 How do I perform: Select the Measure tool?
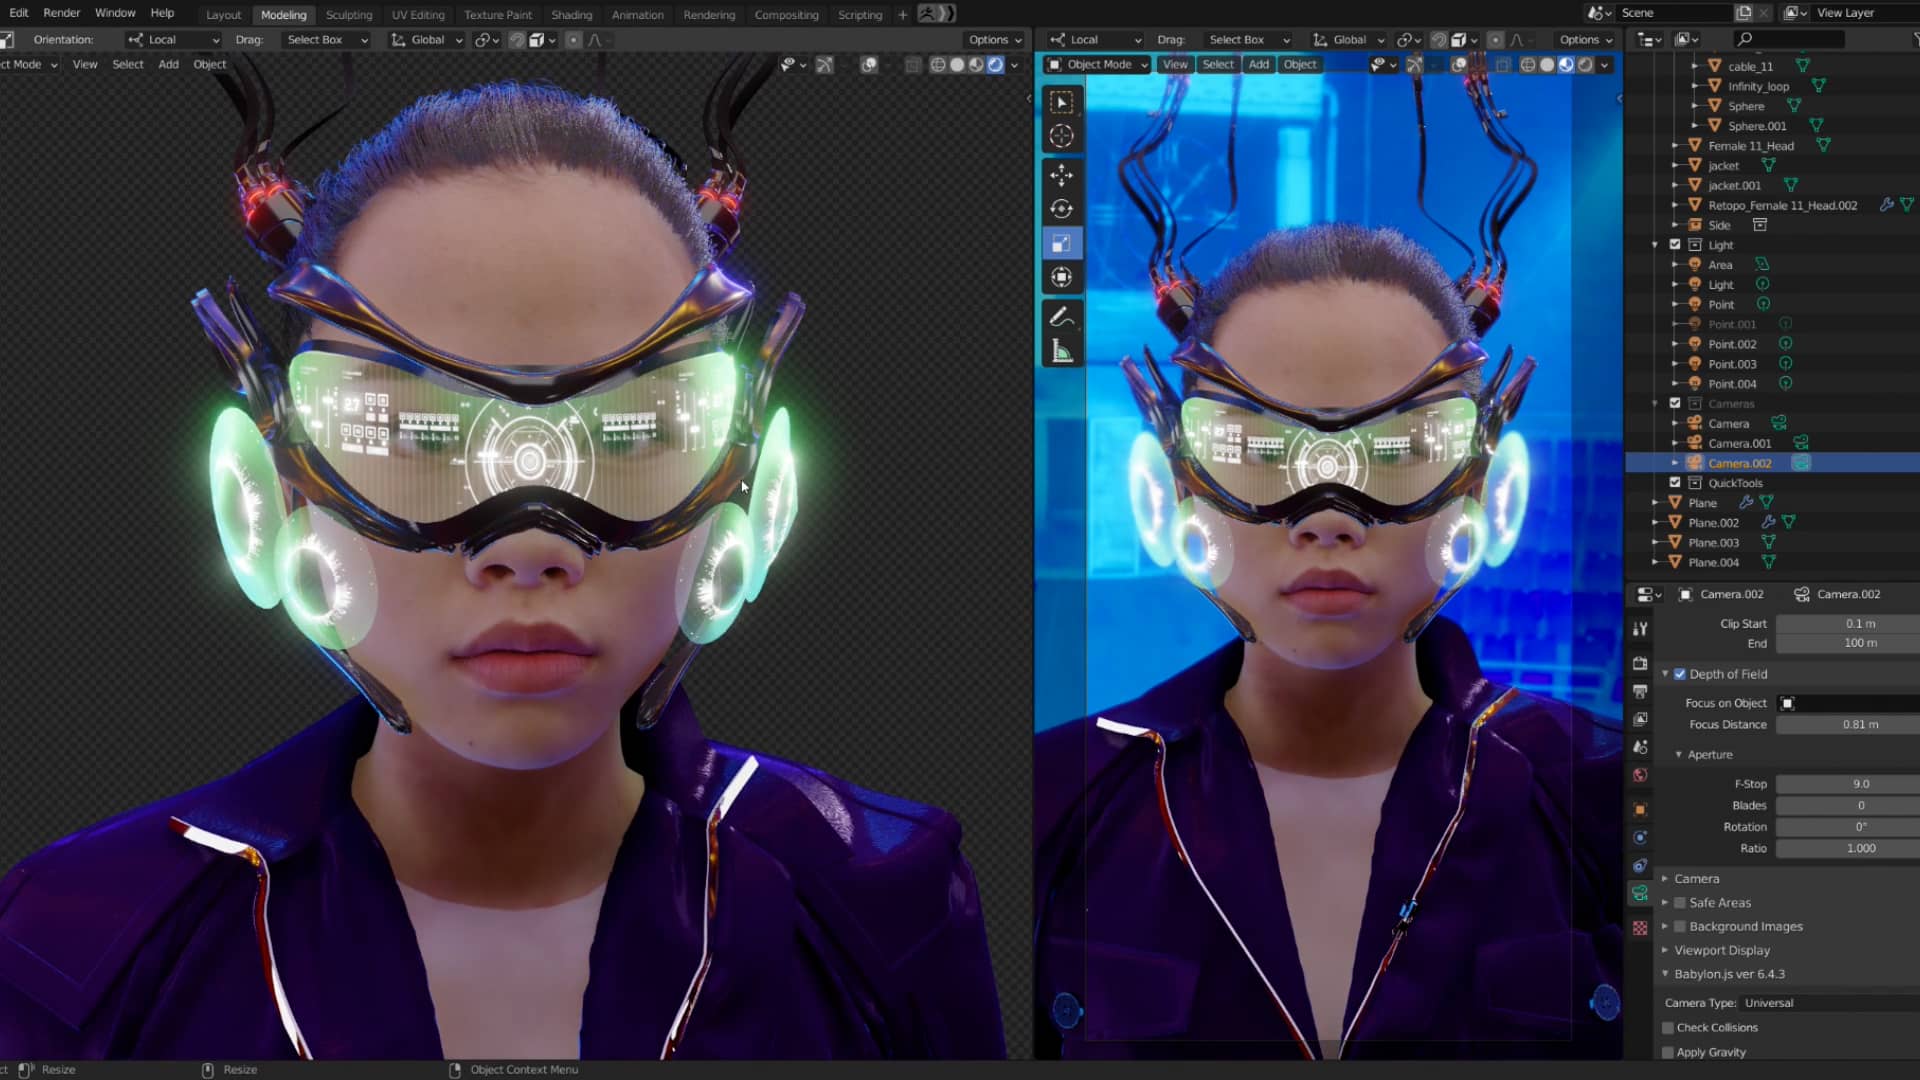[x=1061, y=345]
